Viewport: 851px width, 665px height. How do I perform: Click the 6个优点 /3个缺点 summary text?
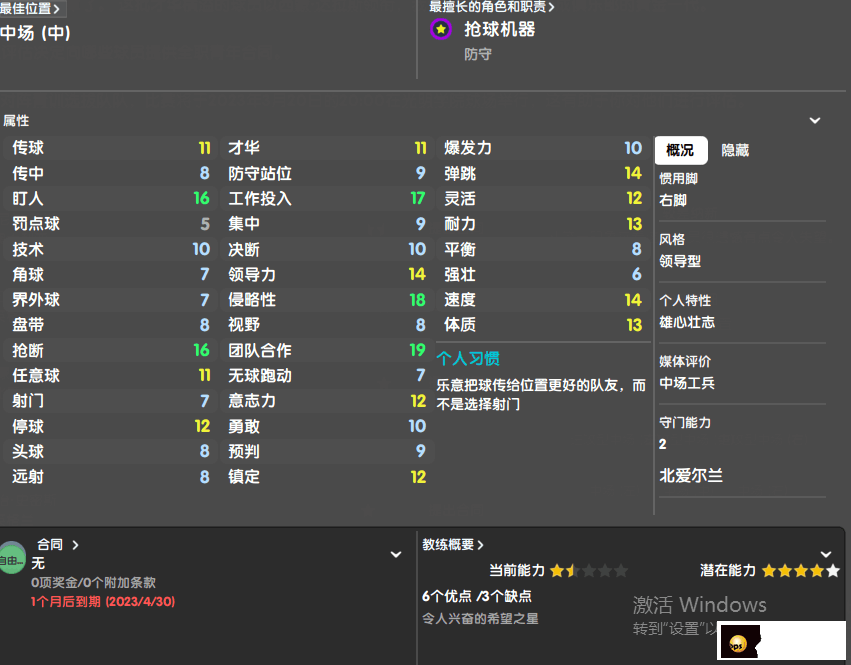click(476, 596)
